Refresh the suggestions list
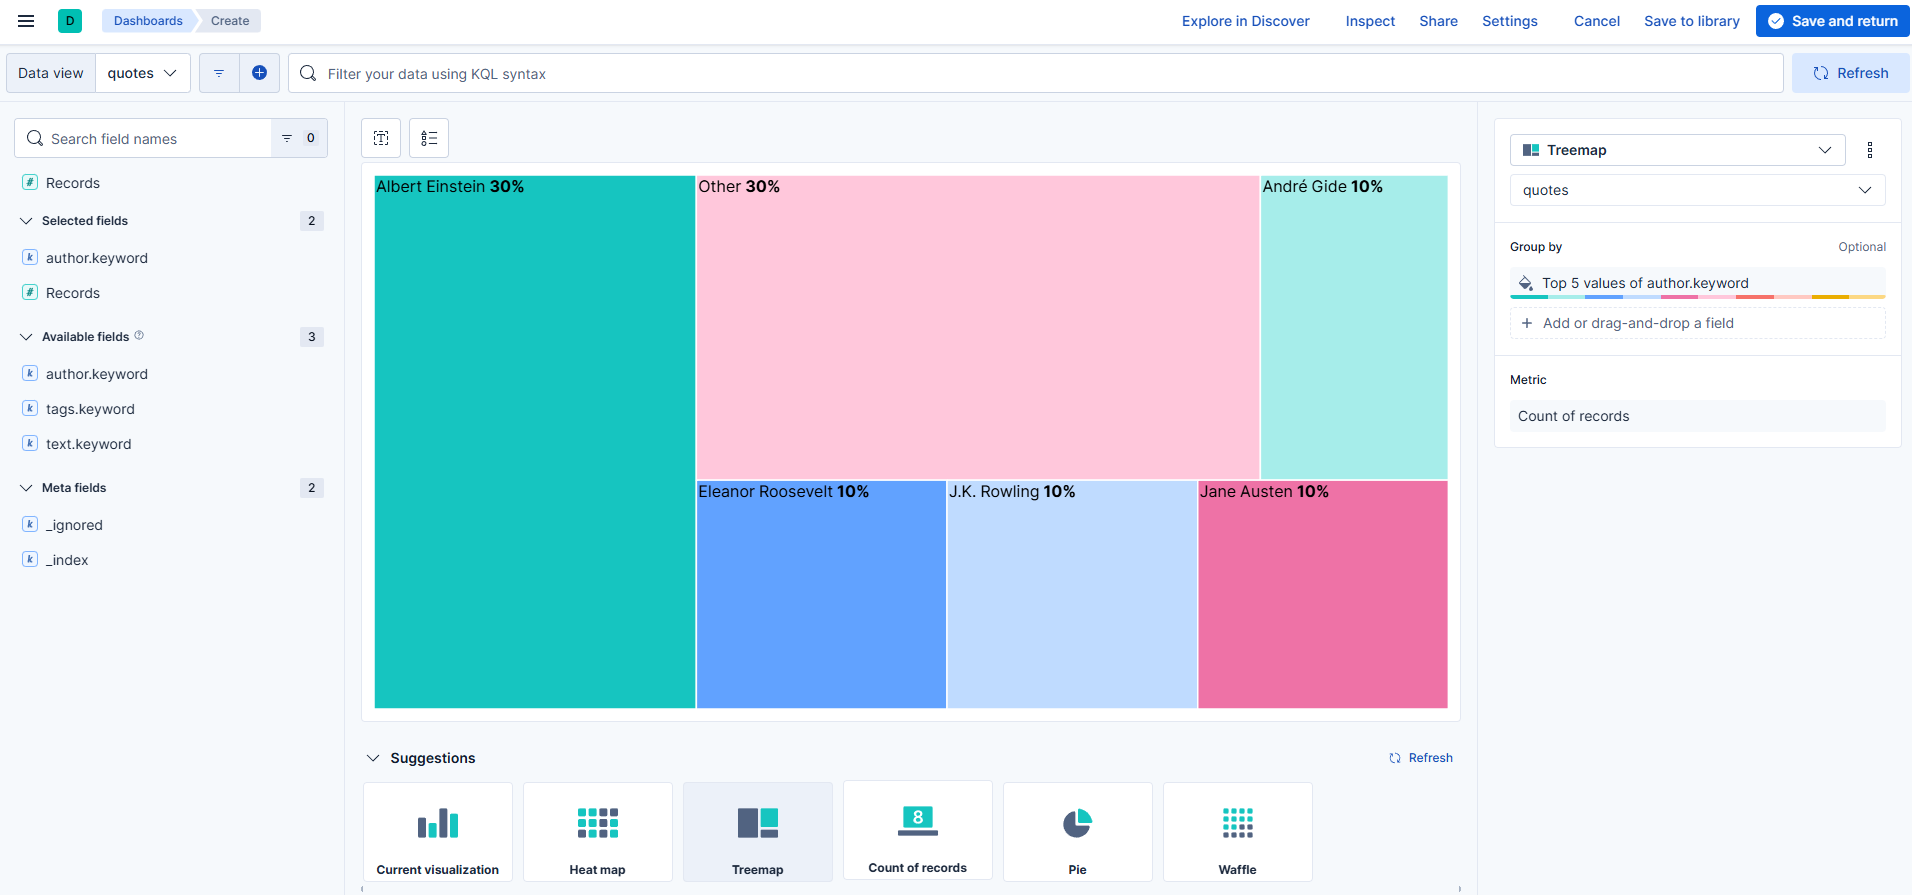 [1421, 758]
